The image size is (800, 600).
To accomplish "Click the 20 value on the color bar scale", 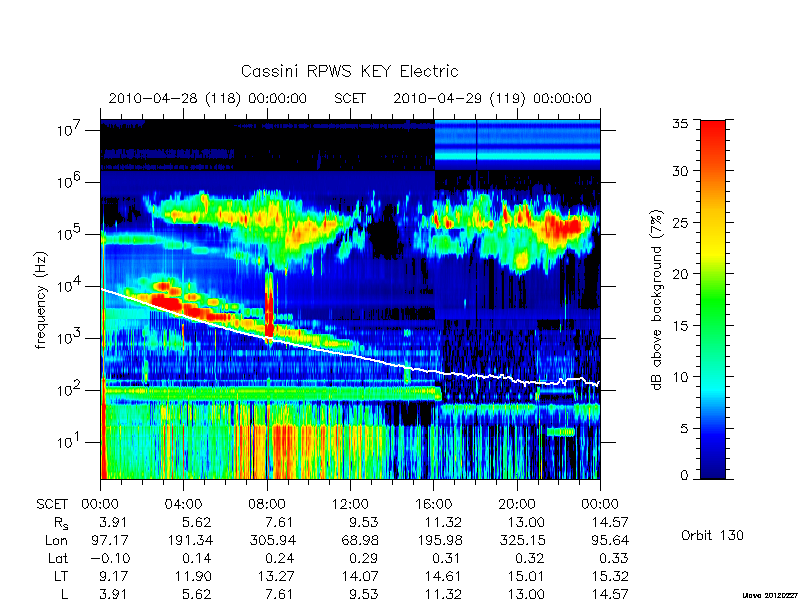I will 681,273.
